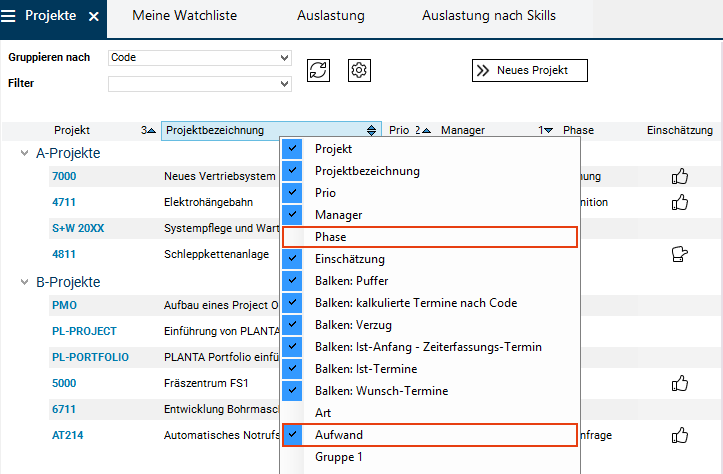Screen dimensions: 723x474
Task: Click the Neues Projekt button
Action: [530, 71]
